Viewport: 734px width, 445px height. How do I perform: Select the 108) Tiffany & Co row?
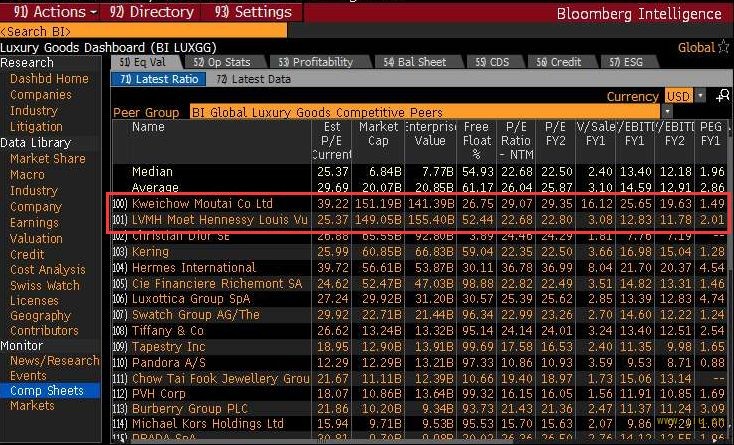[419, 331]
